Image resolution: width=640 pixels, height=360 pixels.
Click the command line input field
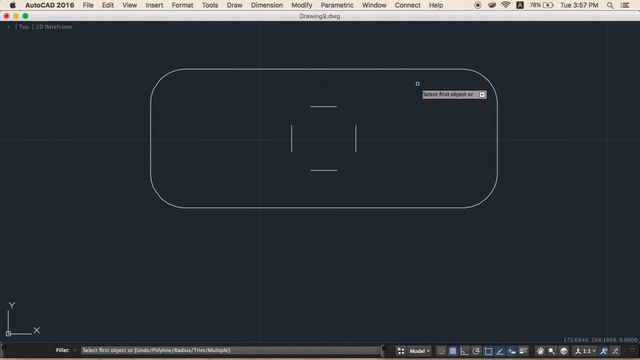click(231, 350)
